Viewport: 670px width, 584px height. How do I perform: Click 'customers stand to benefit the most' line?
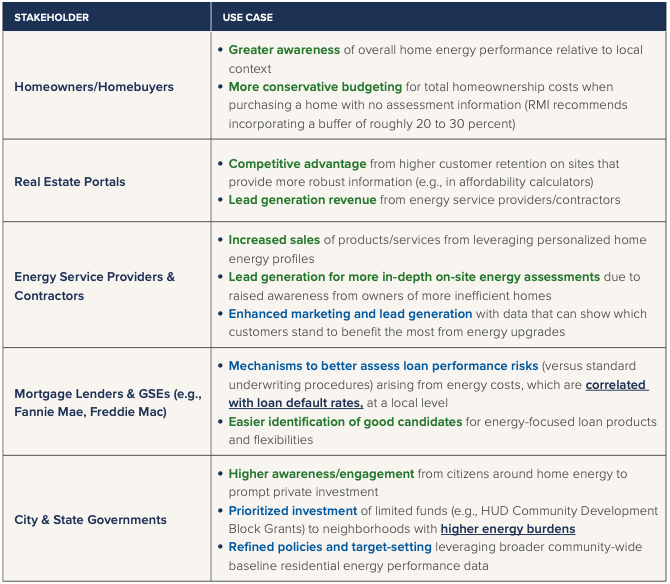click(x=397, y=332)
